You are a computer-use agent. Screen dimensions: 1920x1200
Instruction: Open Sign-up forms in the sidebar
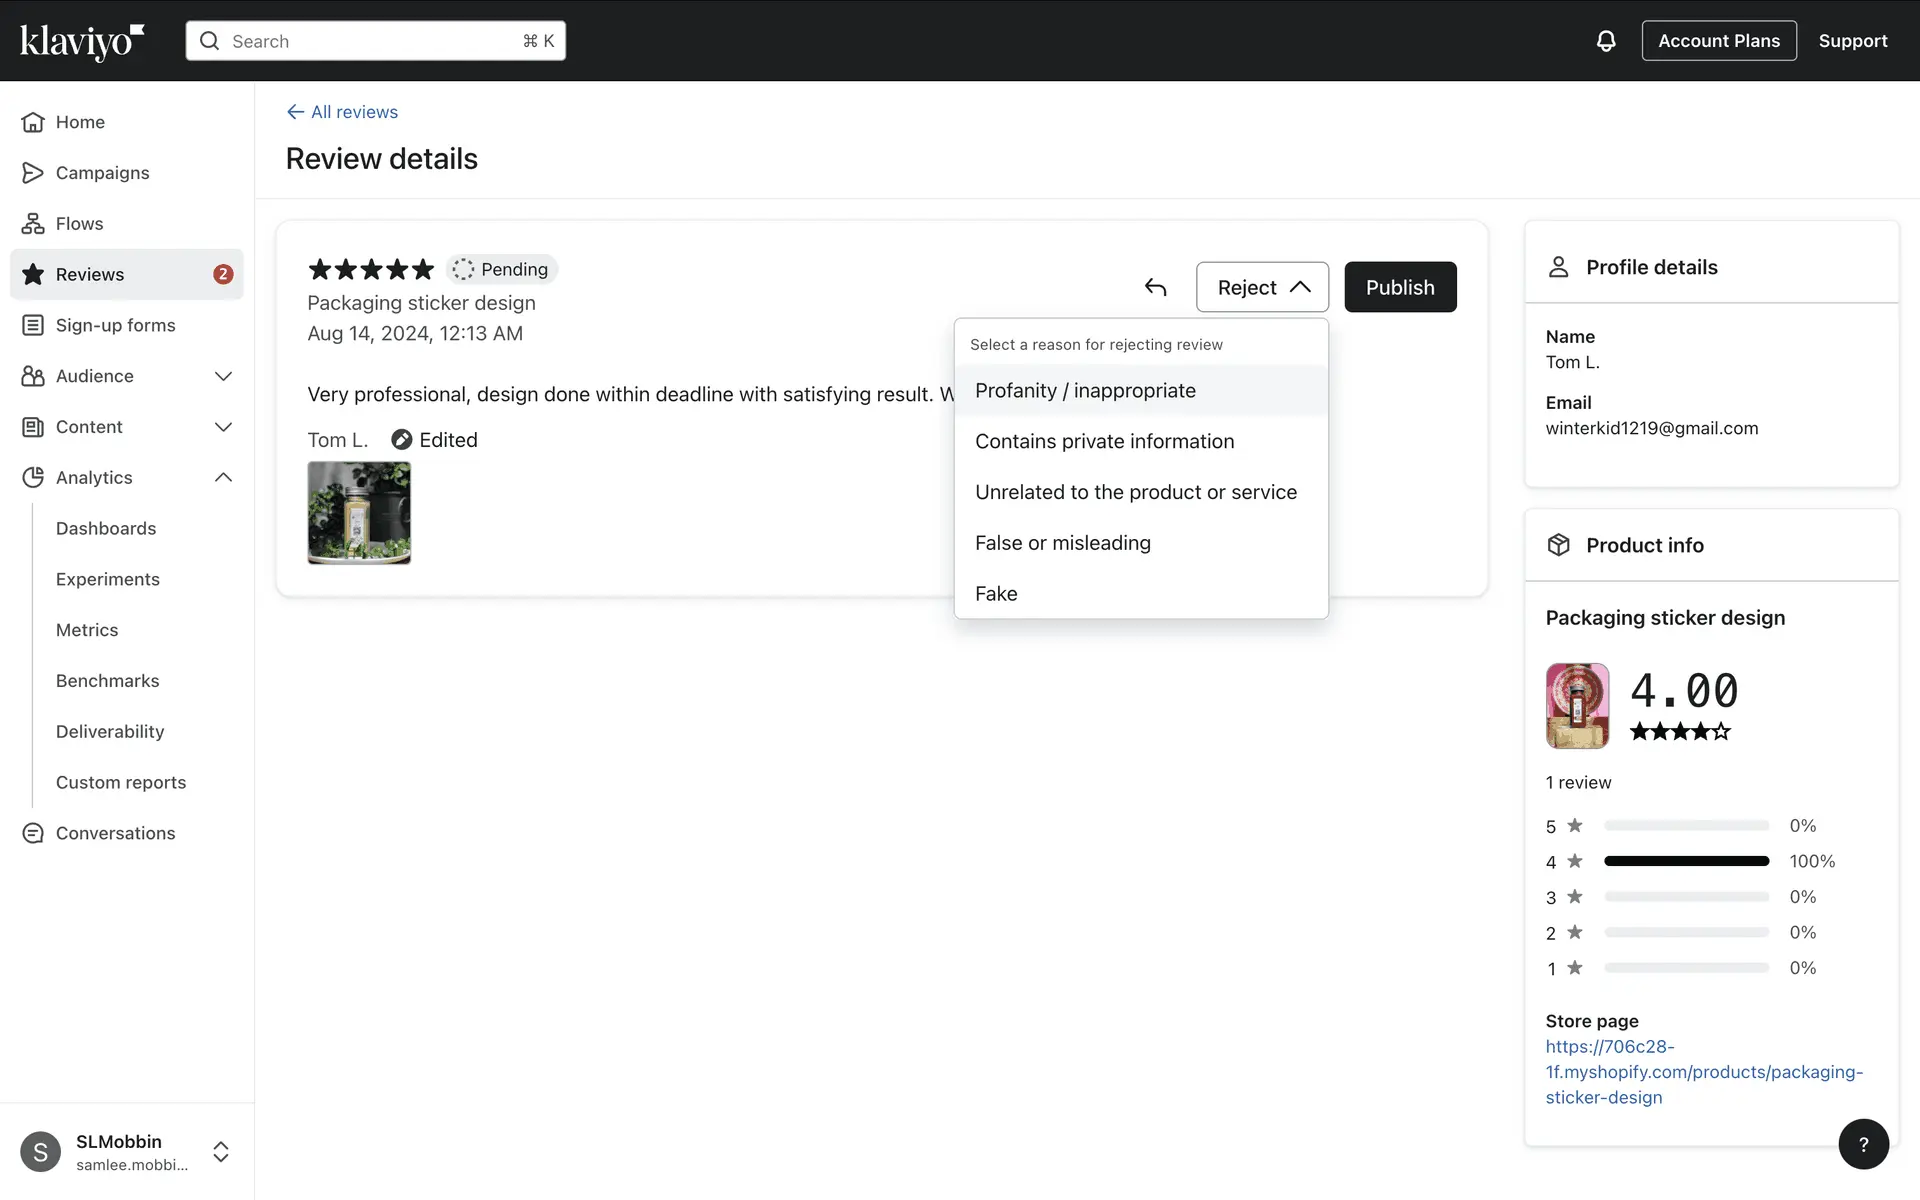point(115,325)
